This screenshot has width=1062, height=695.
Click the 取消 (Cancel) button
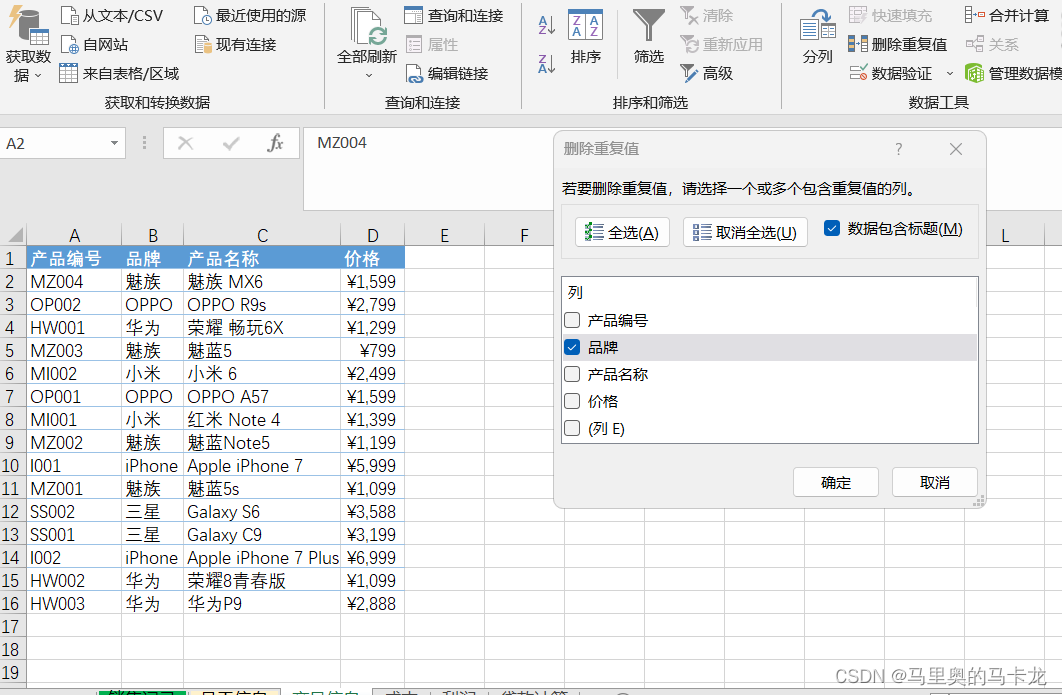pos(935,482)
